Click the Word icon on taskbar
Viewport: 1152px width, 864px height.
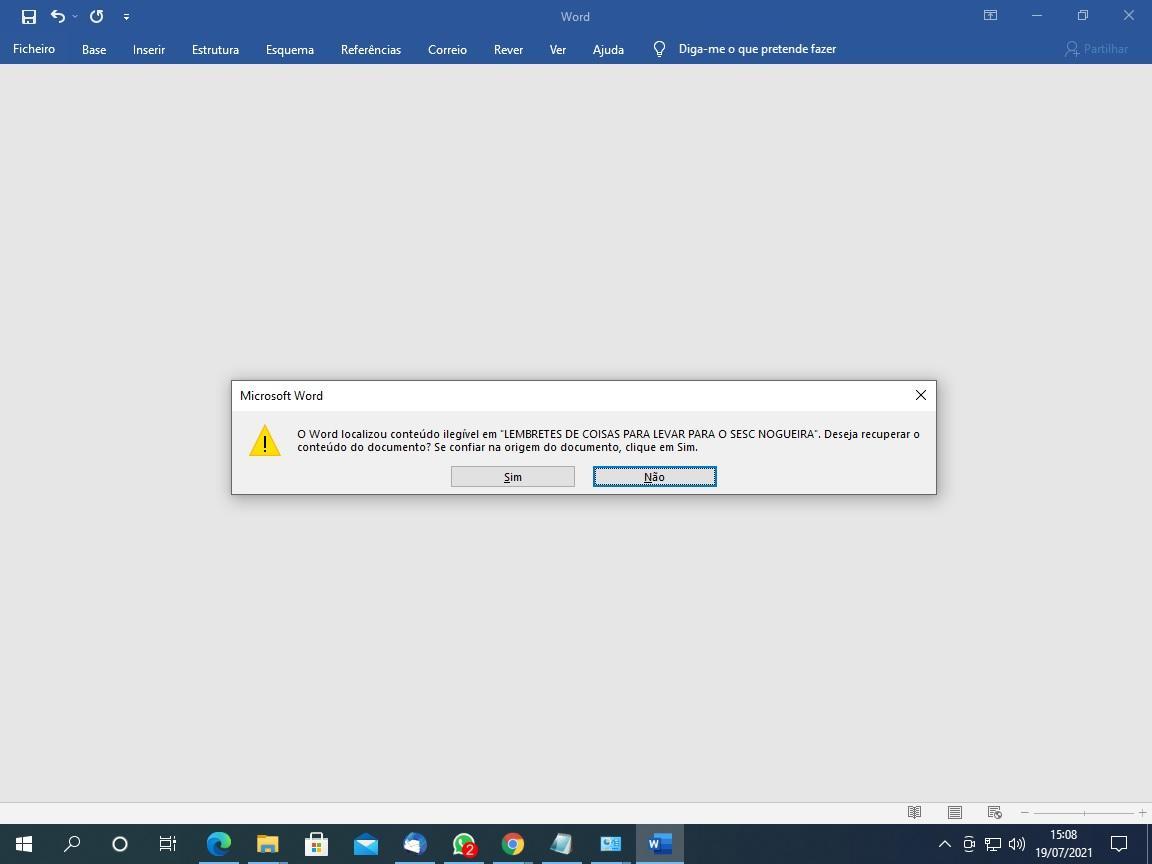tap(660, 844)
